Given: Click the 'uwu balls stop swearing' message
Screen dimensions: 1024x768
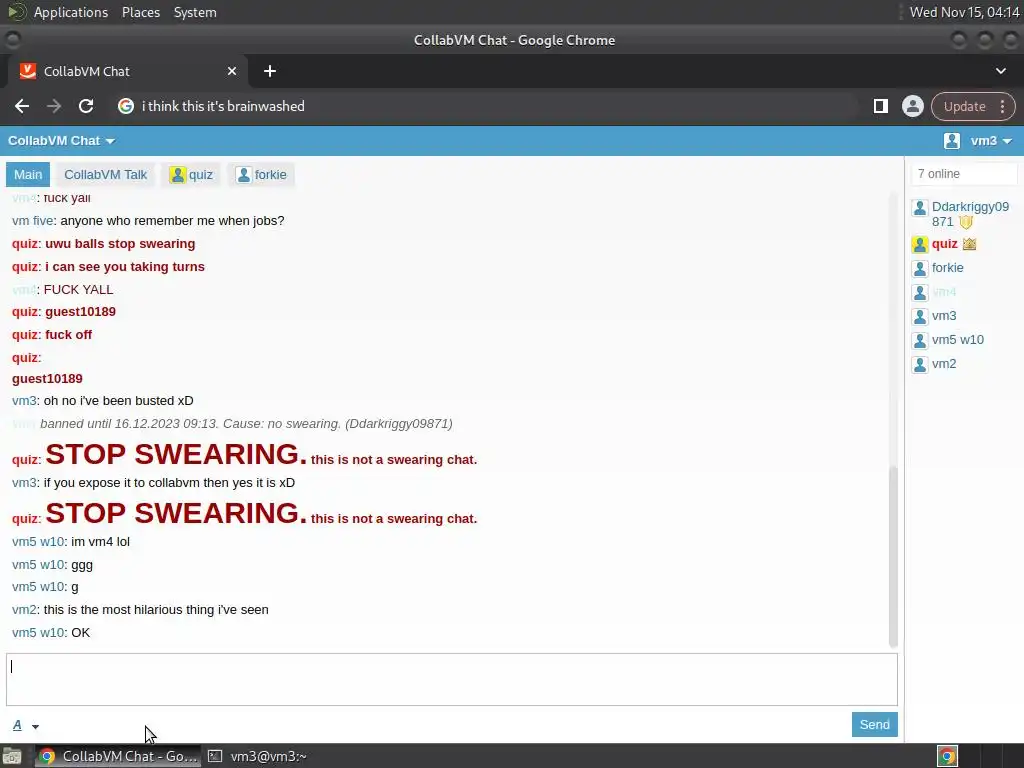Looking at the screenshot, I should click(x=120, y=244).
